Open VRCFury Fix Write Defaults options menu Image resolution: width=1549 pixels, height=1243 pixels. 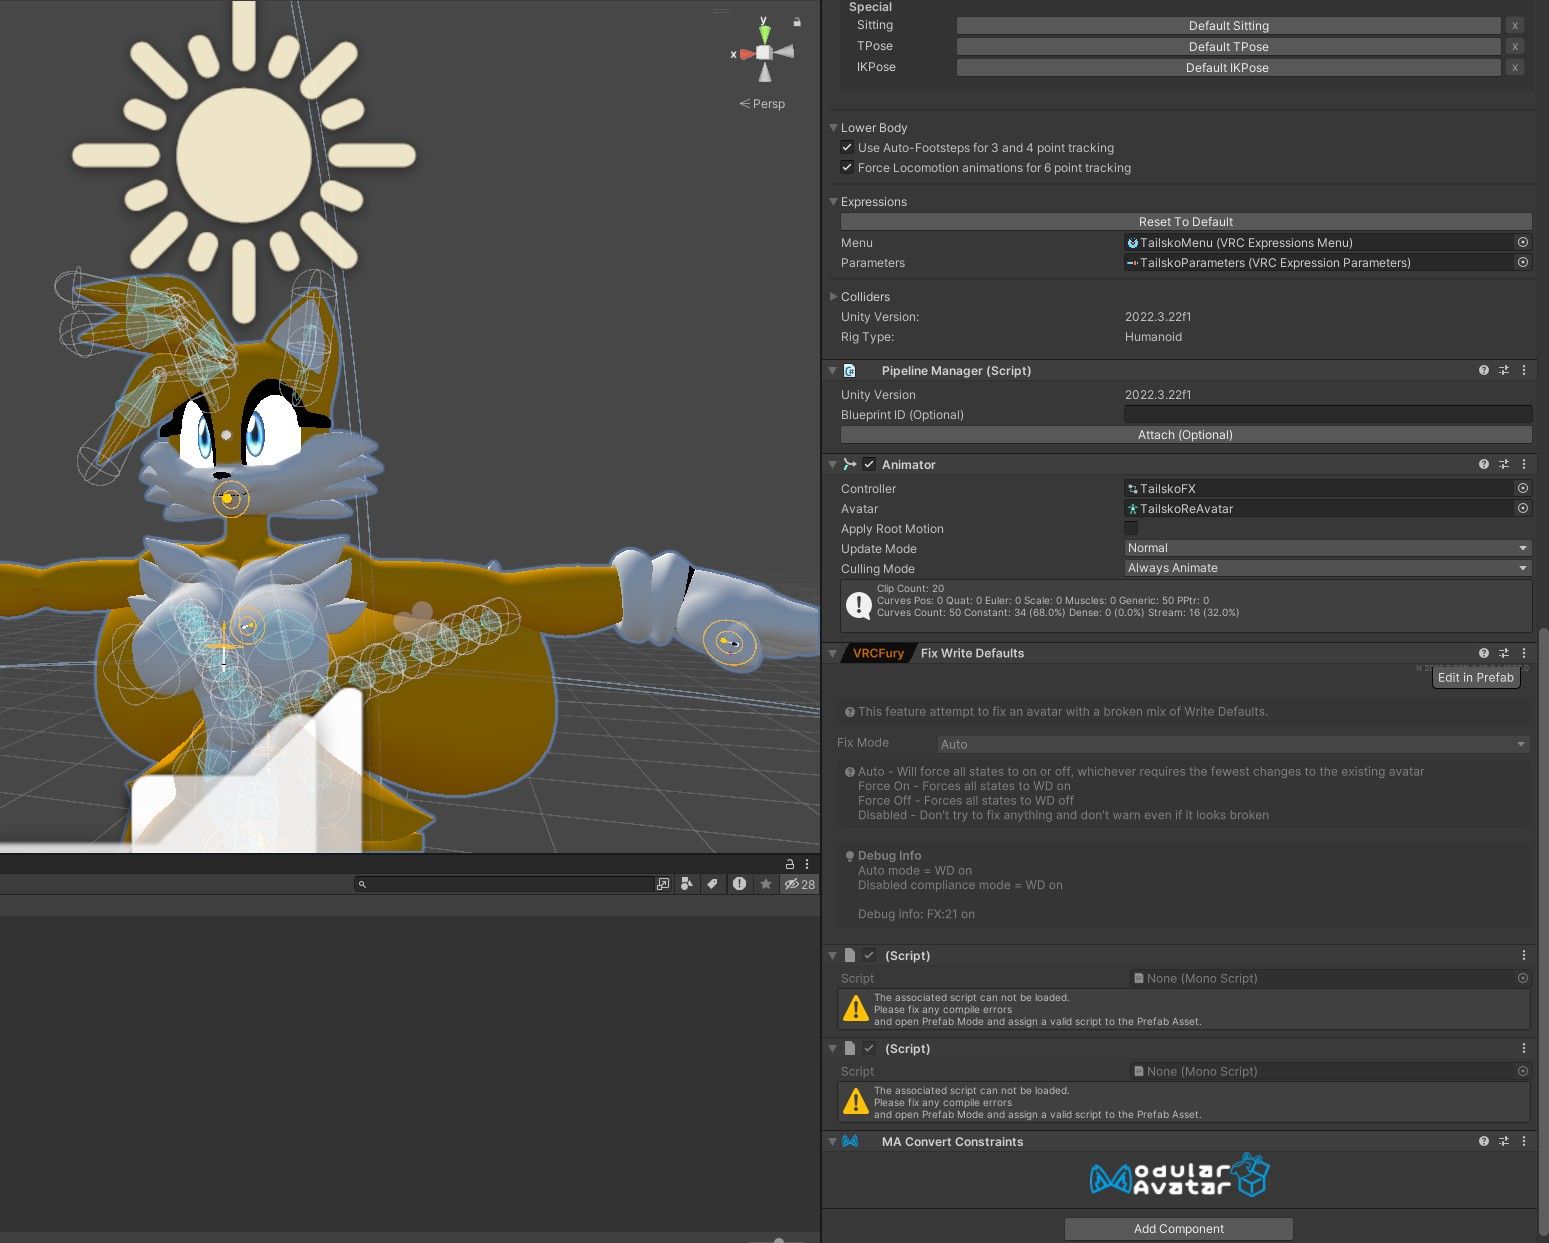1524,653
